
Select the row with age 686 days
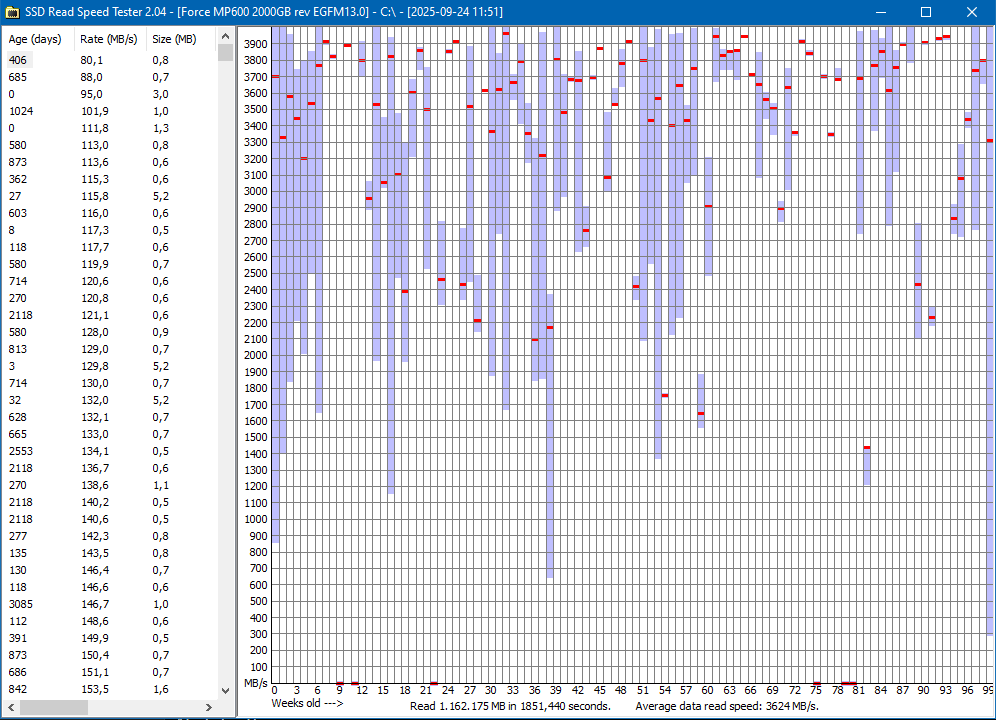pos(109,672)
